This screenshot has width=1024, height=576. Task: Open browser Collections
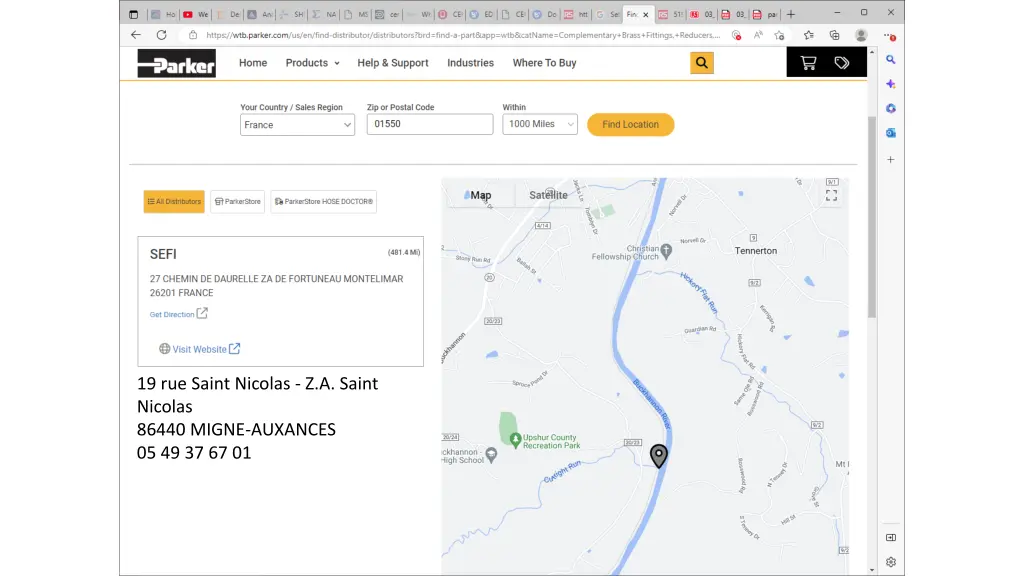(835, 35)
